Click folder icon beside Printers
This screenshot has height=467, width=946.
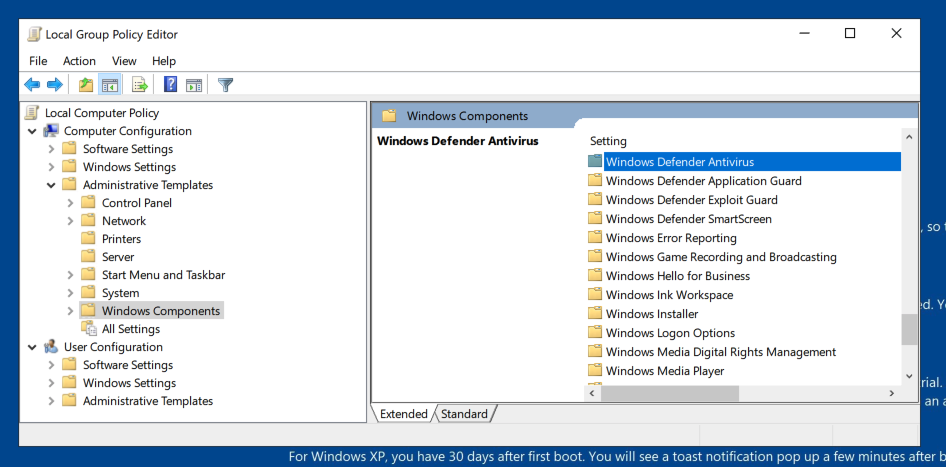(89, 238)
